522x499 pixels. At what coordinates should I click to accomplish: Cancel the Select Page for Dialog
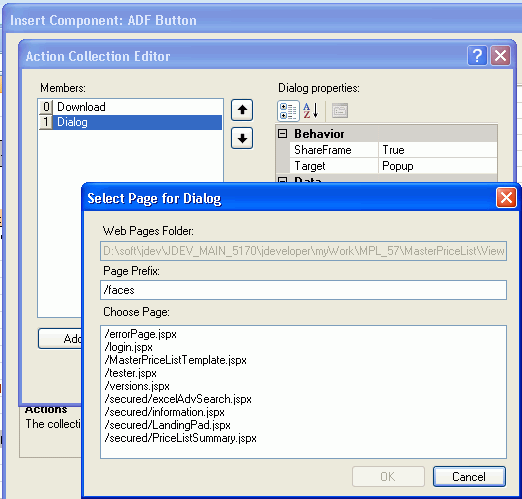(x=469, y=477)
